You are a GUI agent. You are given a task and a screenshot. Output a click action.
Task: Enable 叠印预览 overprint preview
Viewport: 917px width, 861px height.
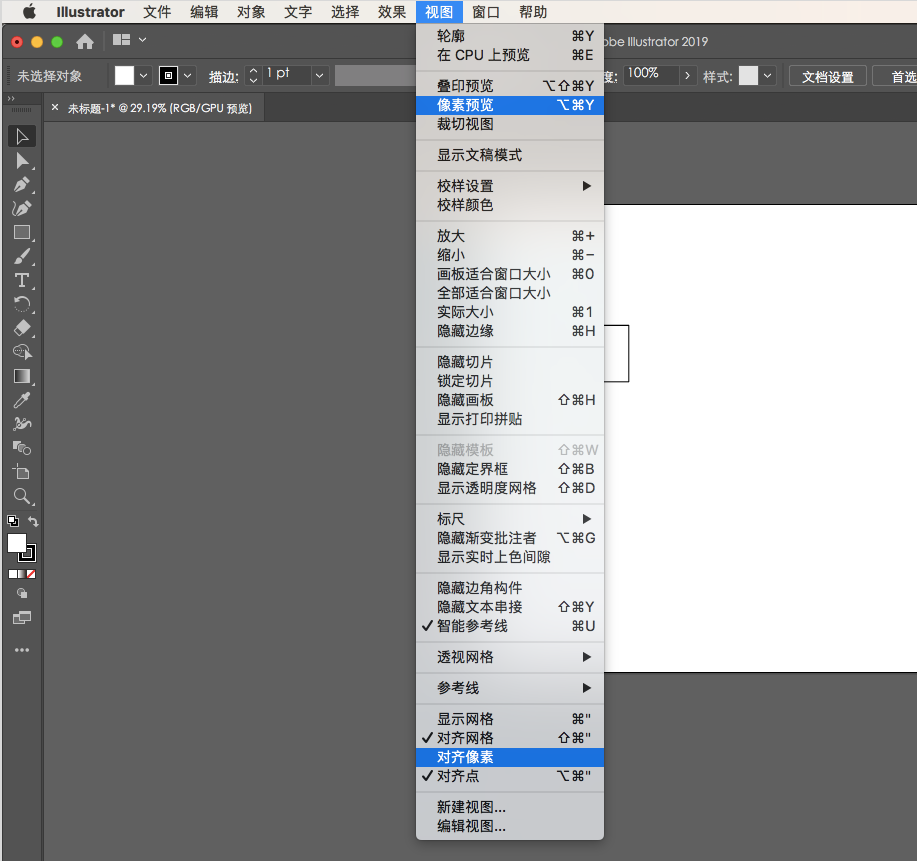510,85
